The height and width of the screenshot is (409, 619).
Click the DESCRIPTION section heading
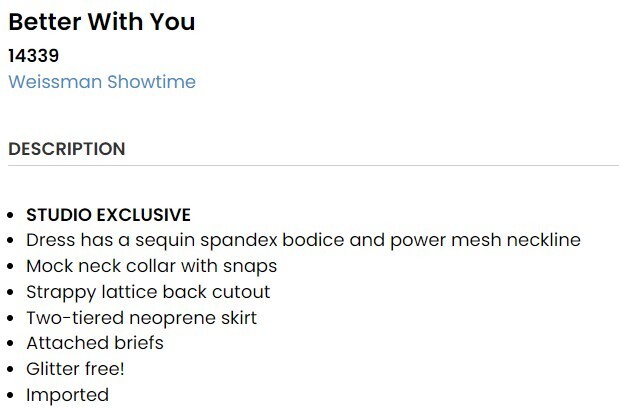click(67, 149)
